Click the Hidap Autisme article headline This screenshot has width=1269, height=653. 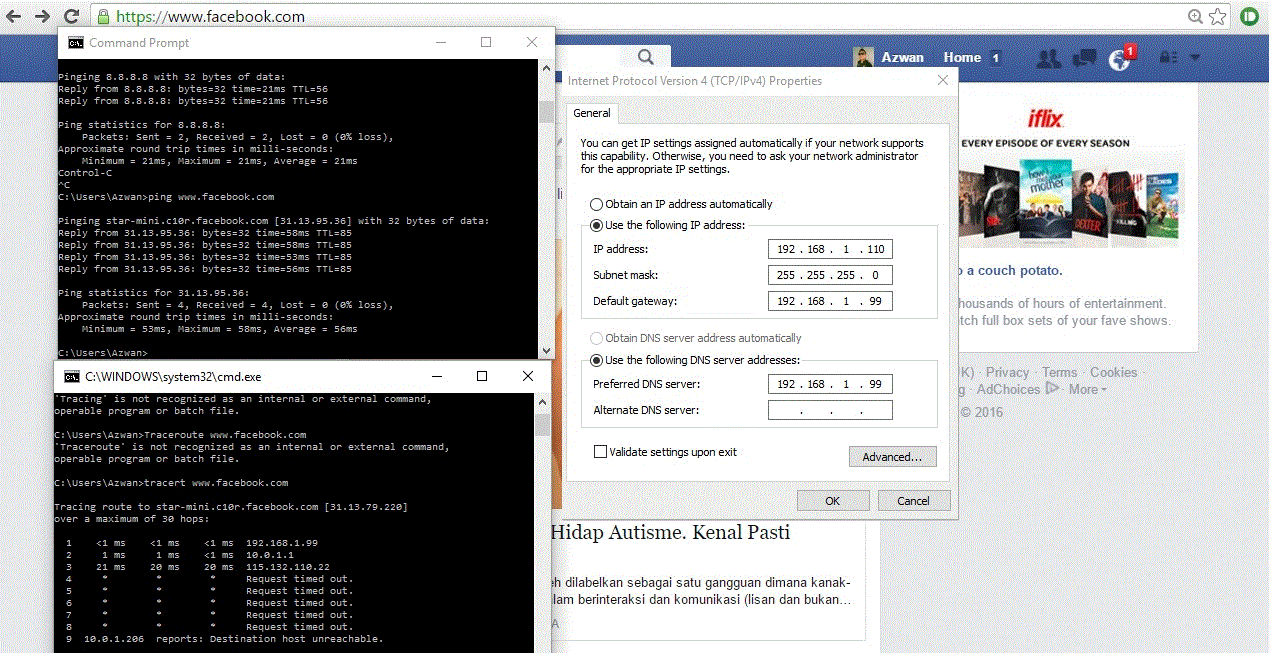pos(671,532)
